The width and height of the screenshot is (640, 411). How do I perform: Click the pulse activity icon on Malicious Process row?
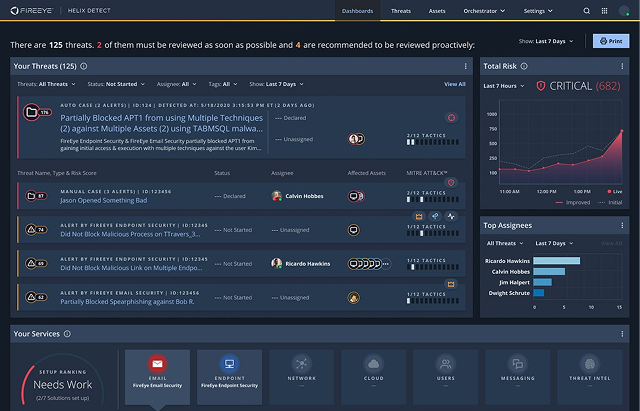(x=451, y=216)
